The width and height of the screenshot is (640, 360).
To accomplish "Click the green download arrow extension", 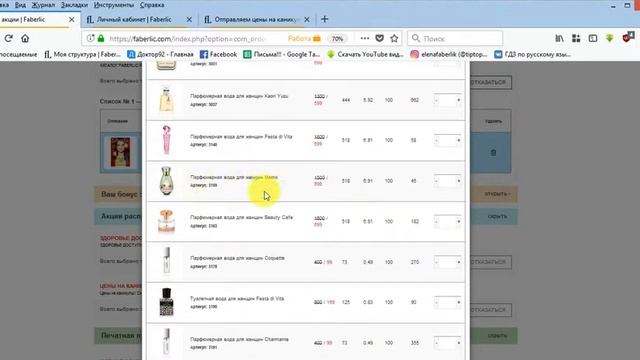I will (609, 38).
